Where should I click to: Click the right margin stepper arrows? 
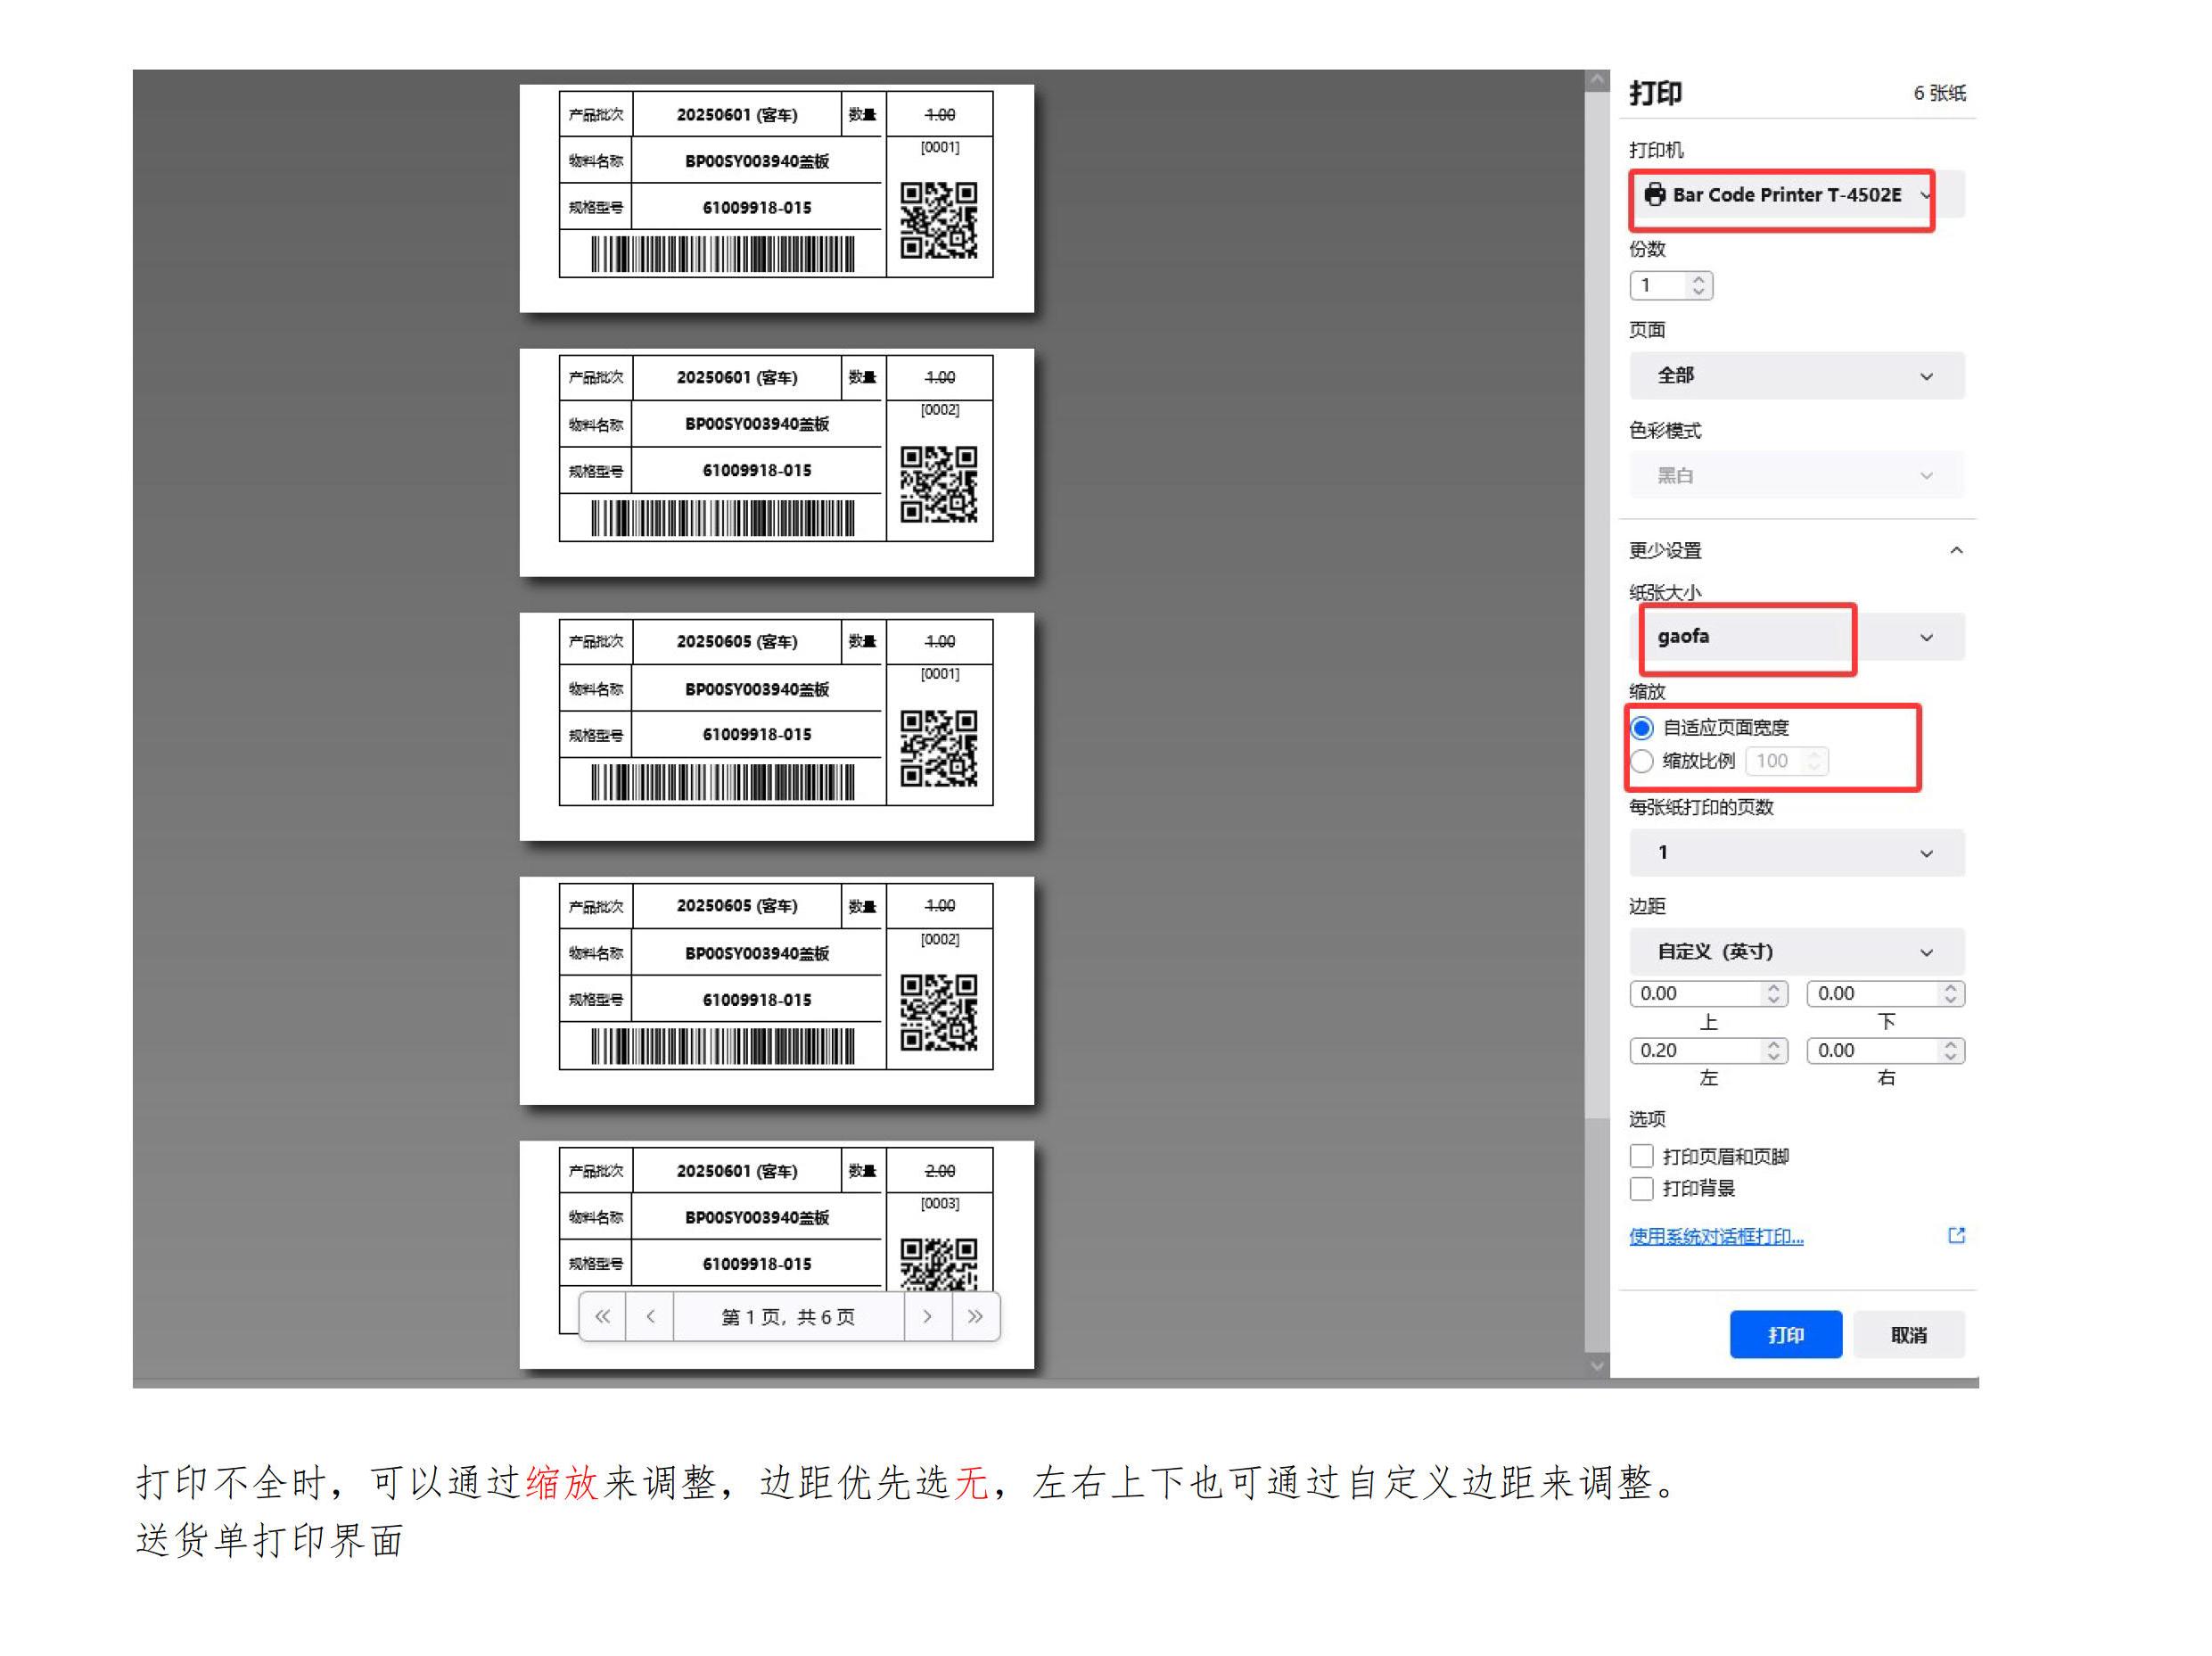(x=1950, y=1050)
